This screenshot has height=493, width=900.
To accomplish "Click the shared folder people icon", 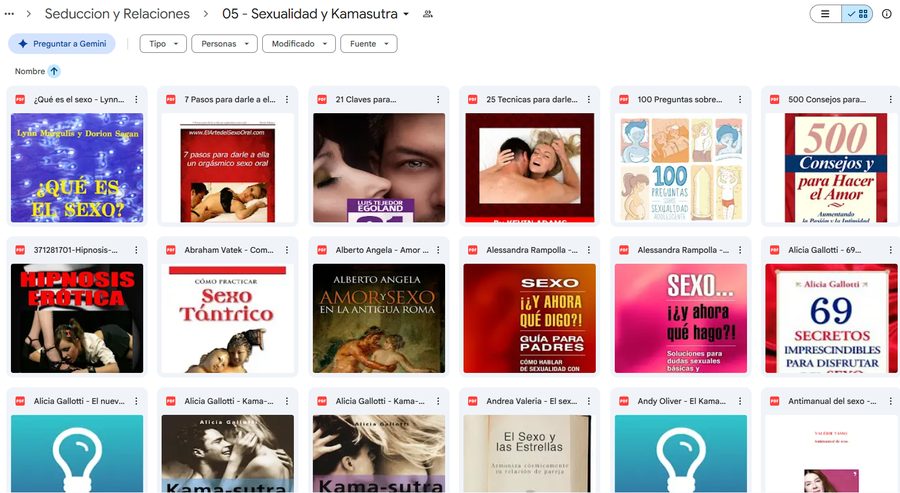I will 428,14.
